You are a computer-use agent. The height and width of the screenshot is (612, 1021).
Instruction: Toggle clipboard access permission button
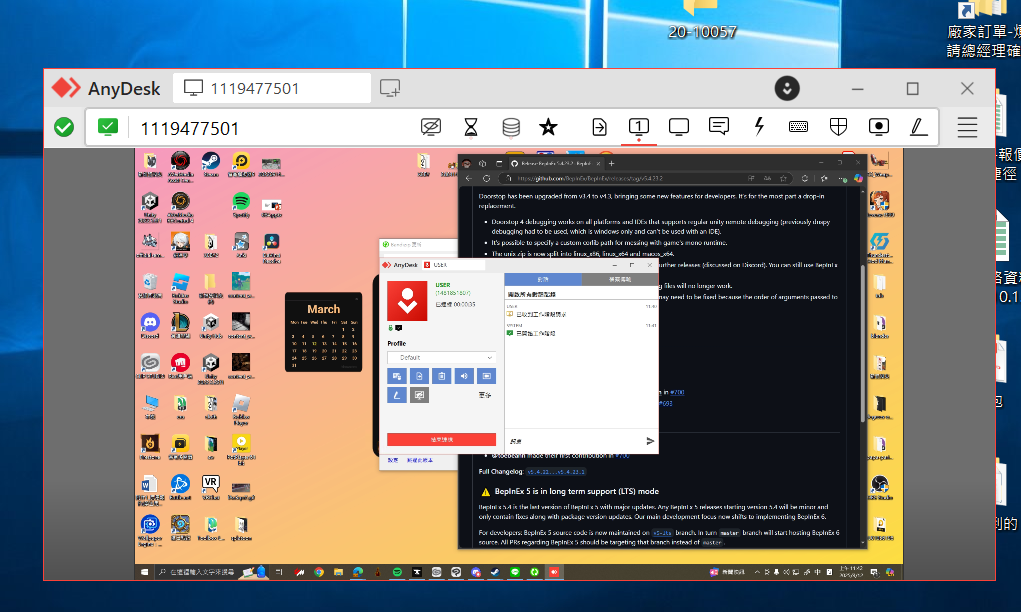pos(441,376)
